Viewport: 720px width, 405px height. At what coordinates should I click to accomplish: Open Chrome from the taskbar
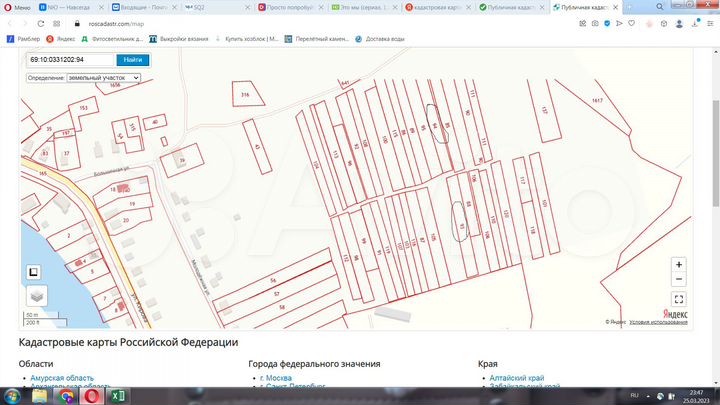[66, 396]
